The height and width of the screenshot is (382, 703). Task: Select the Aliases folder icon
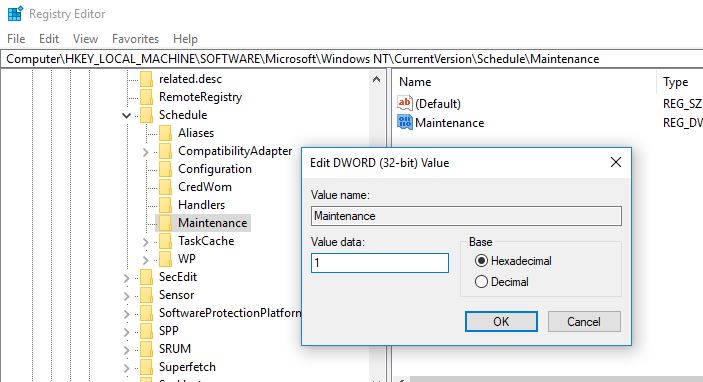pos(165,133)
